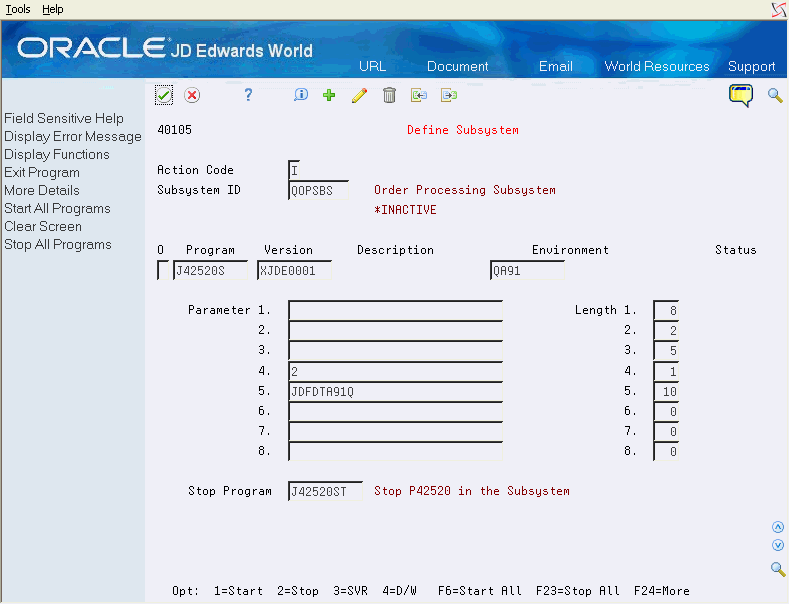Choose Start All Programs in sidebar
Image resolution: width=789 pixels, height=604 pixels.
pos(57,208)
